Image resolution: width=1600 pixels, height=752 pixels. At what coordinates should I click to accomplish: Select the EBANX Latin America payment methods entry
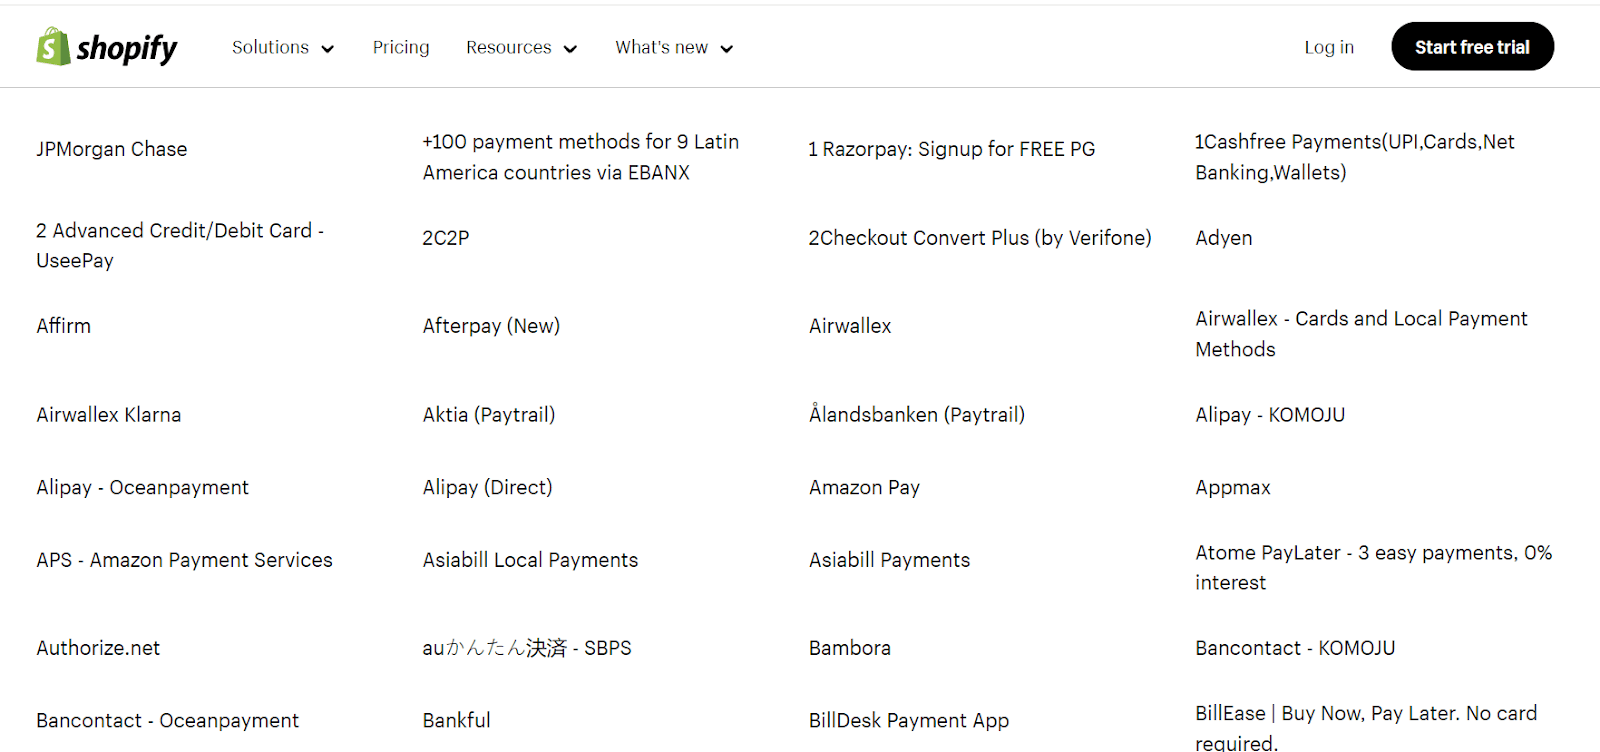click(x=581, y=157)
